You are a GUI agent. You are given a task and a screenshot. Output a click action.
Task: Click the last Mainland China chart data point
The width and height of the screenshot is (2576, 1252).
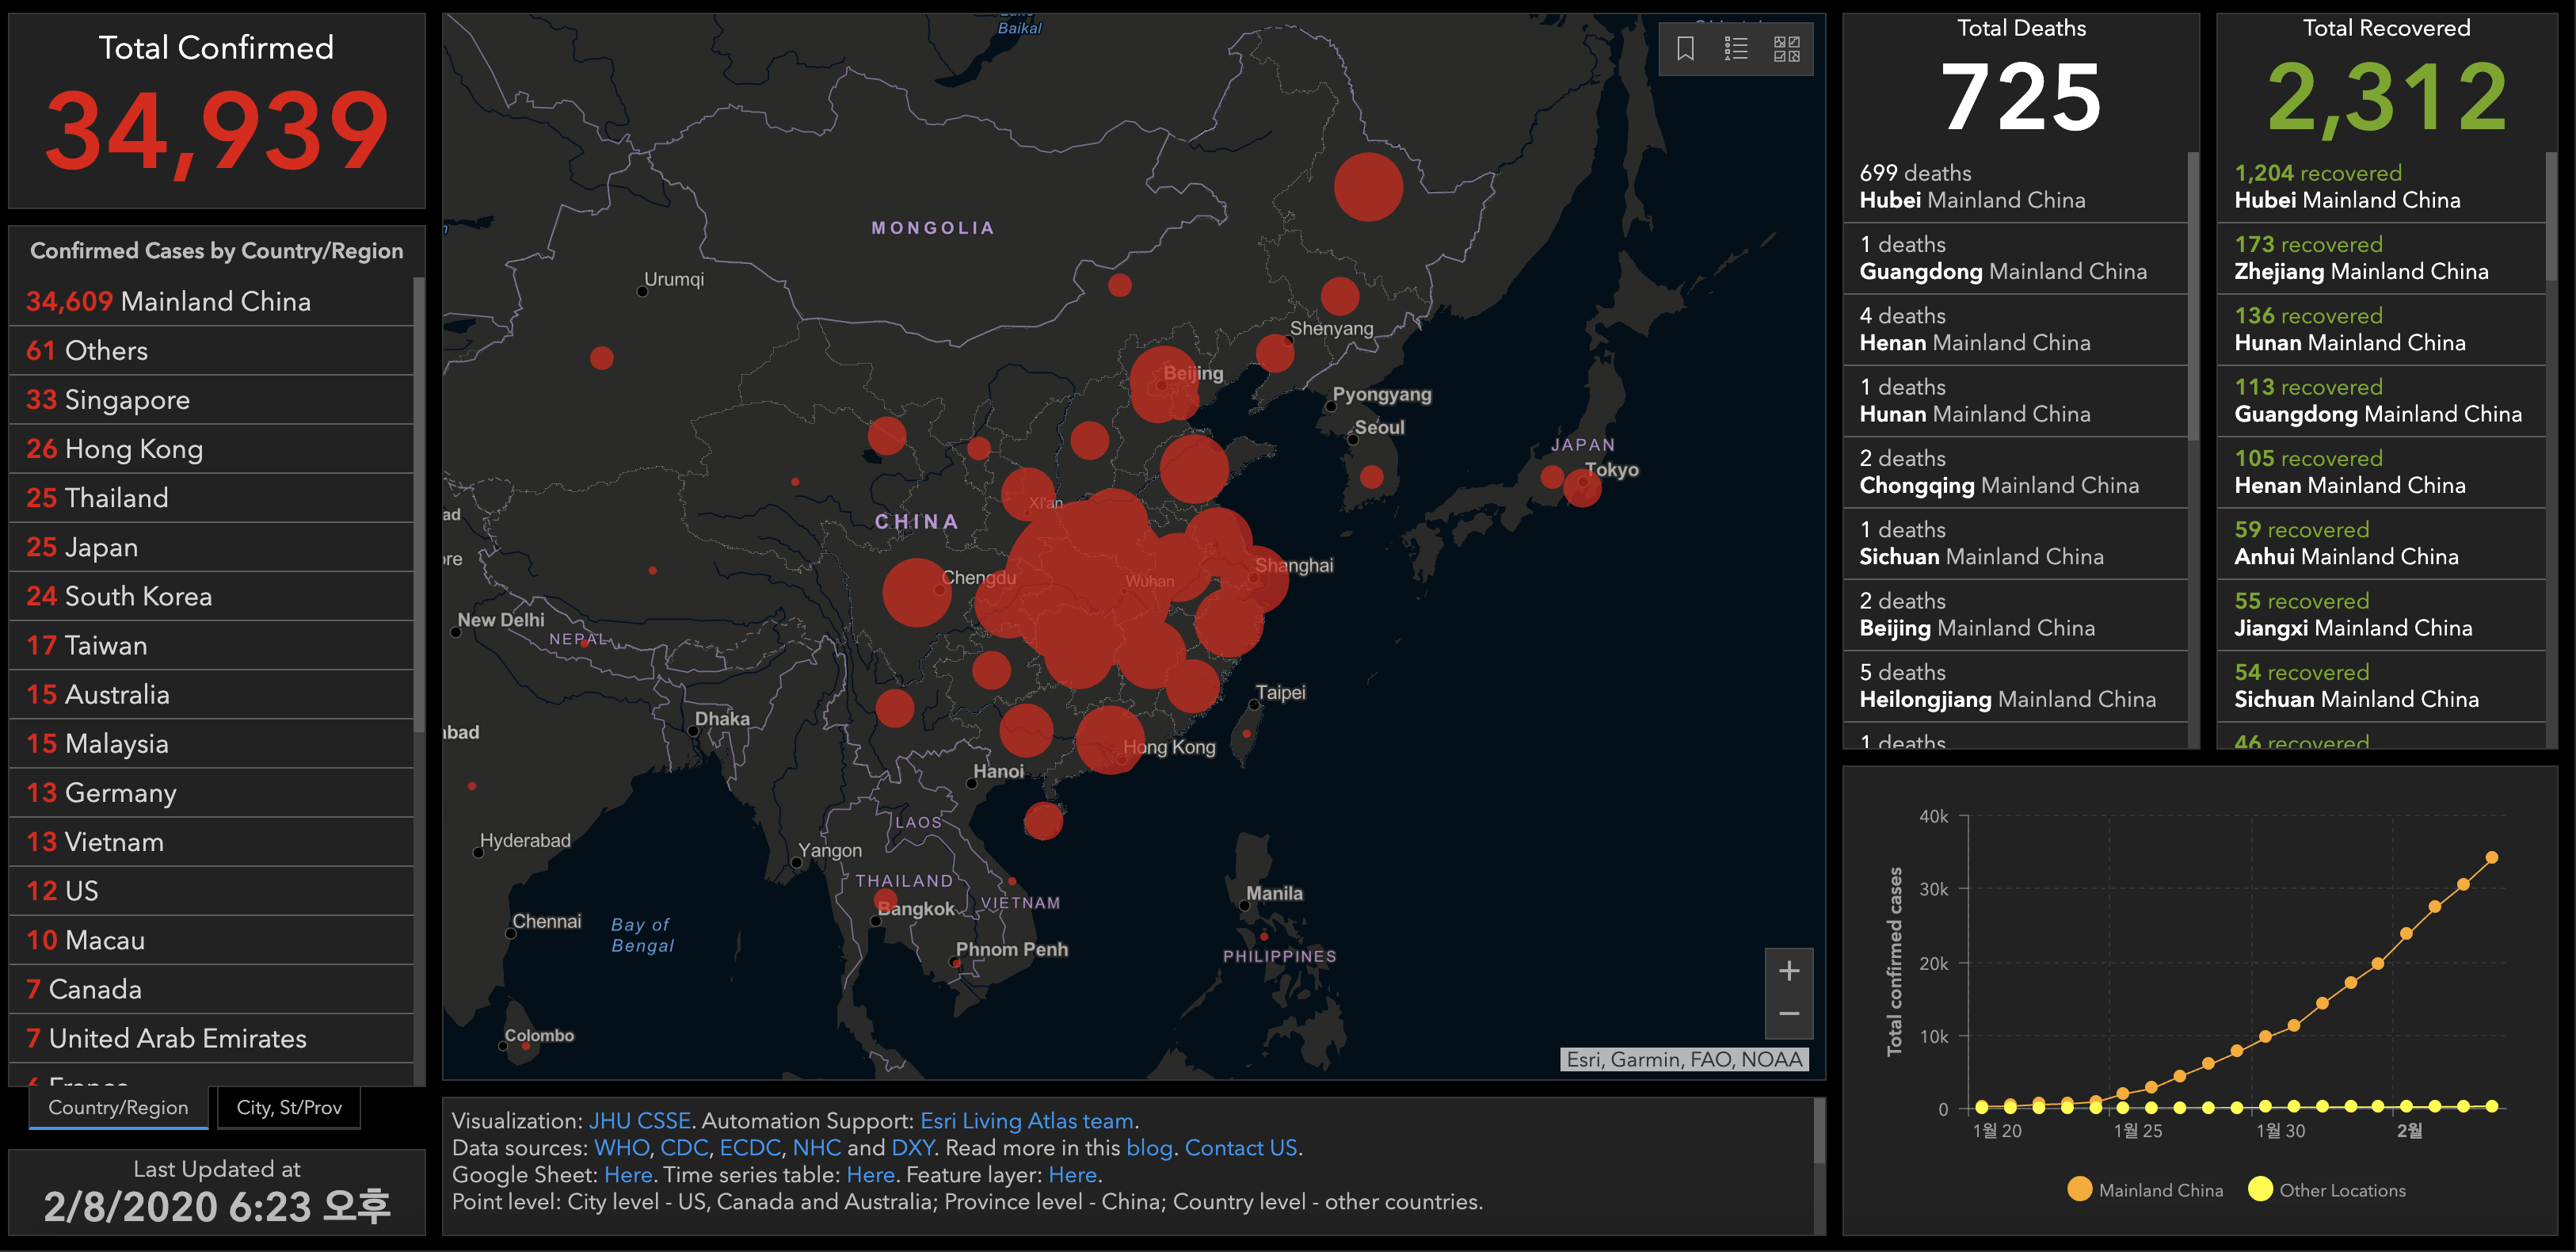tap(2491, 857)
